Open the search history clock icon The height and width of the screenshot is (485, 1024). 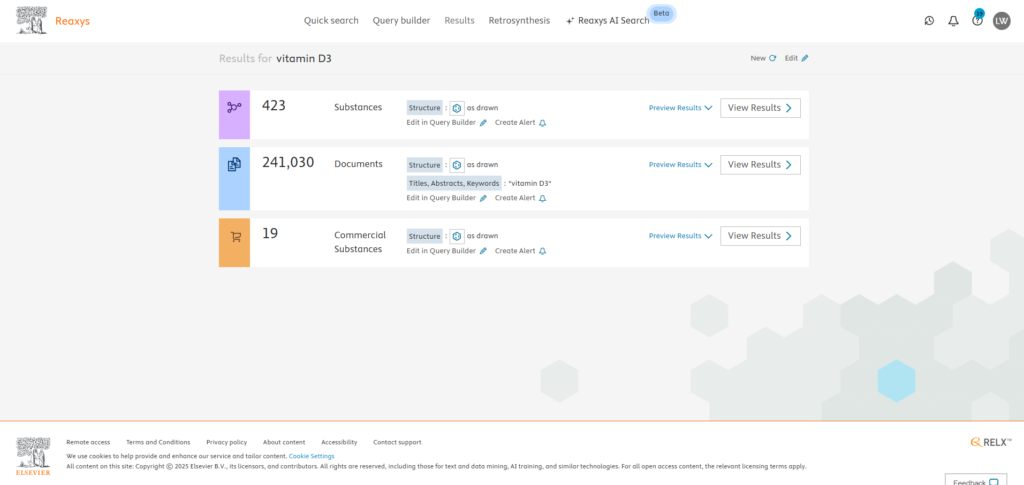click(x=929, y=21)
